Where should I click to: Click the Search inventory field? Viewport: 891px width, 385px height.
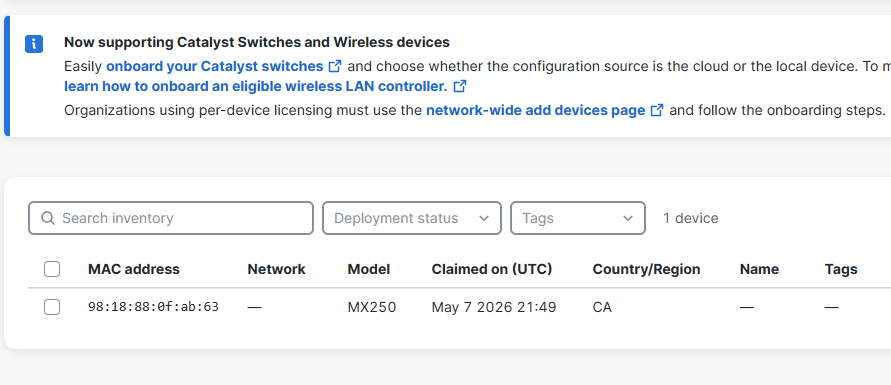point(171,218)
